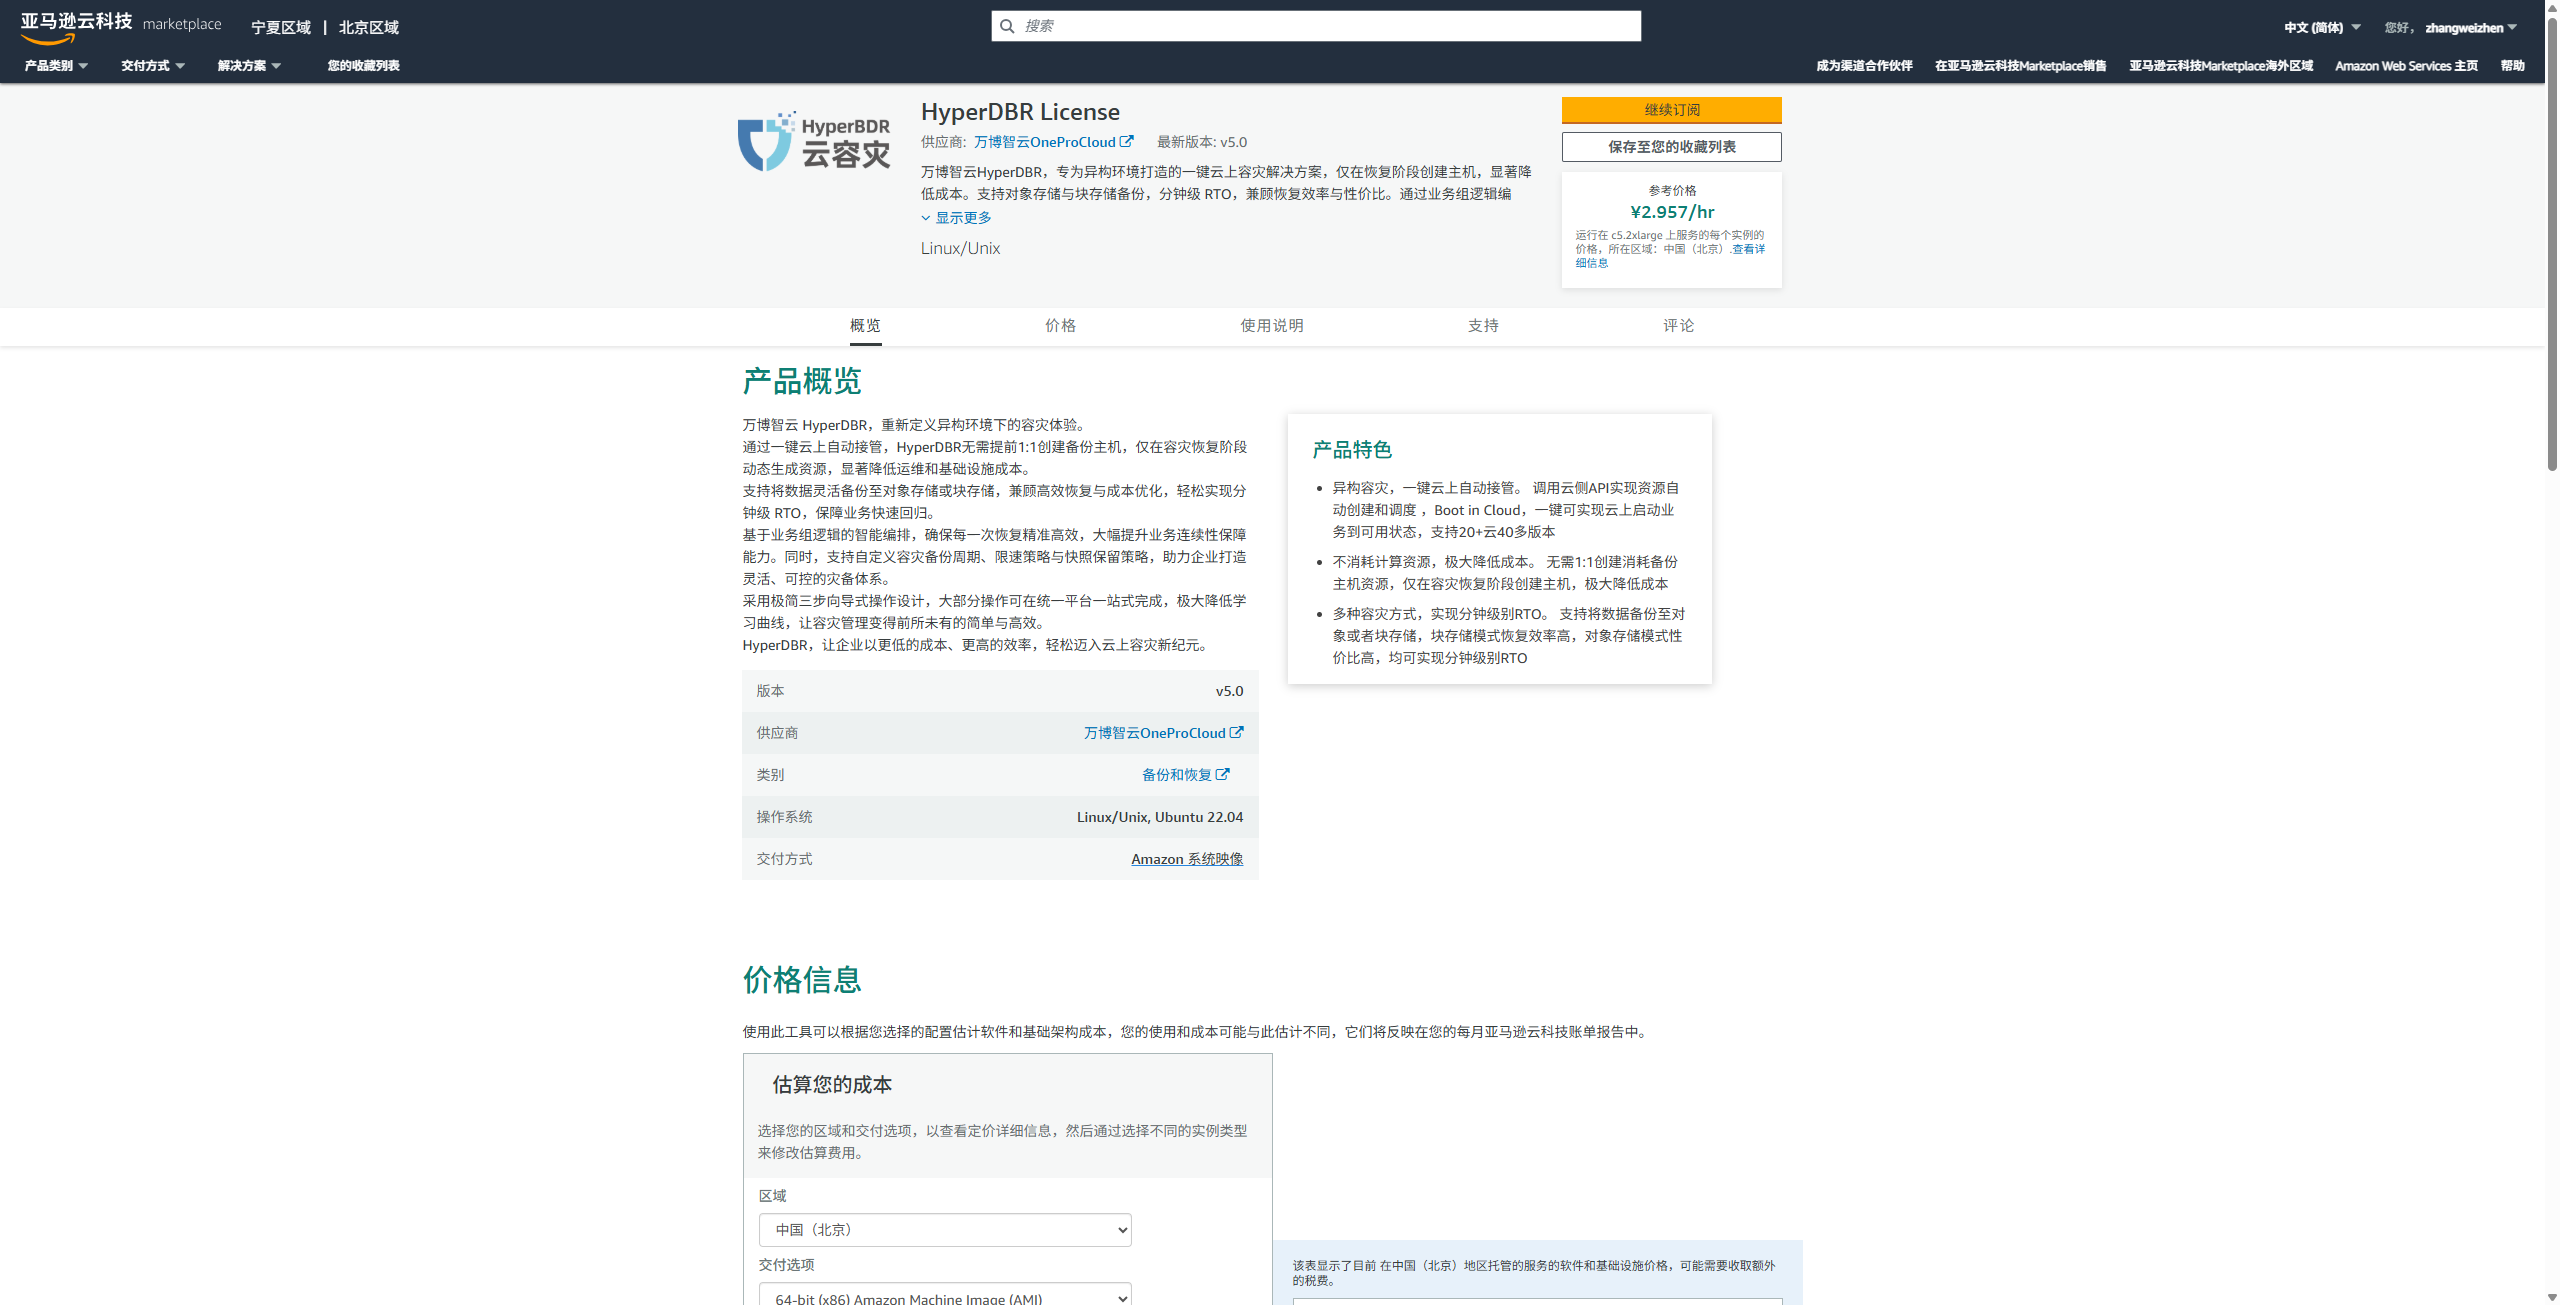
Task: Click the 继续订阅 button
Action: 1672,110
